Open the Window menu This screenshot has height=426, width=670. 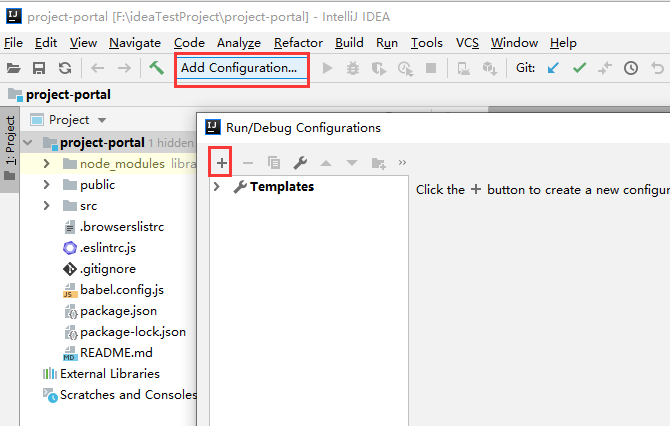pyautogui.click(x=514, y=43)
